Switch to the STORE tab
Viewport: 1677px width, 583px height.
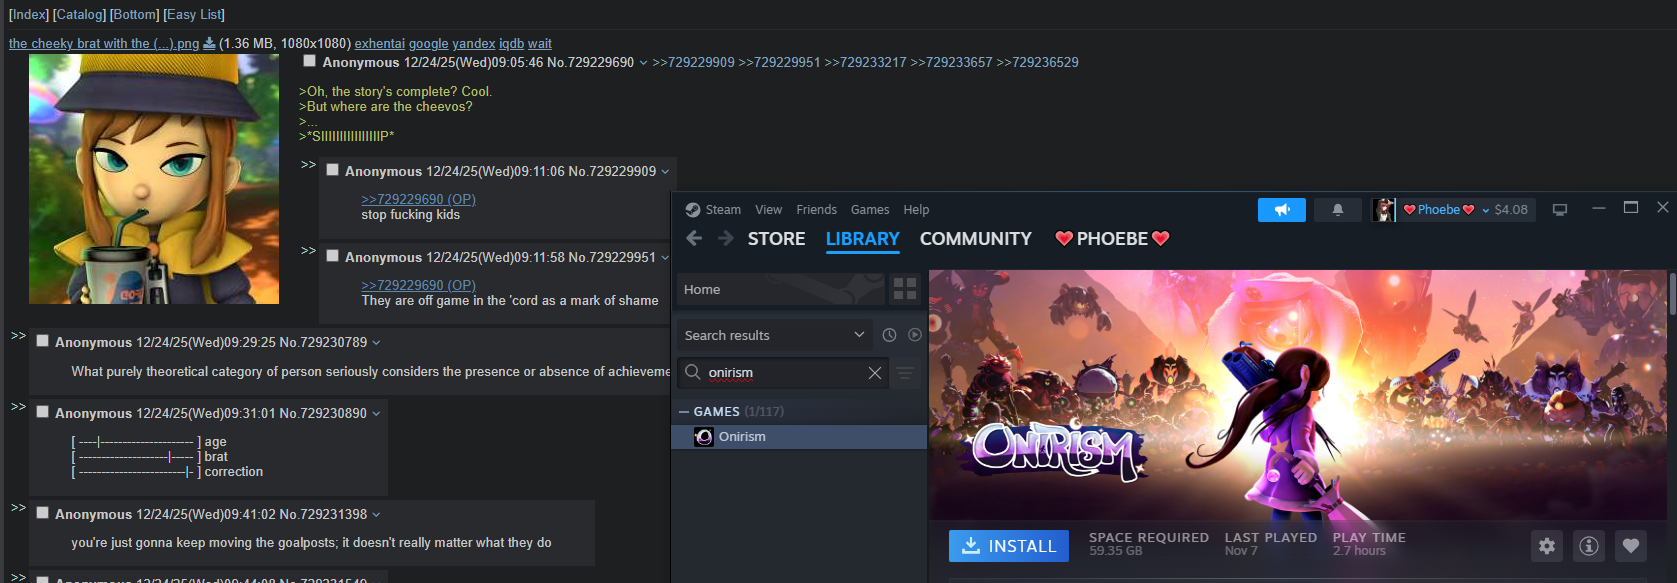pos(776,239)
